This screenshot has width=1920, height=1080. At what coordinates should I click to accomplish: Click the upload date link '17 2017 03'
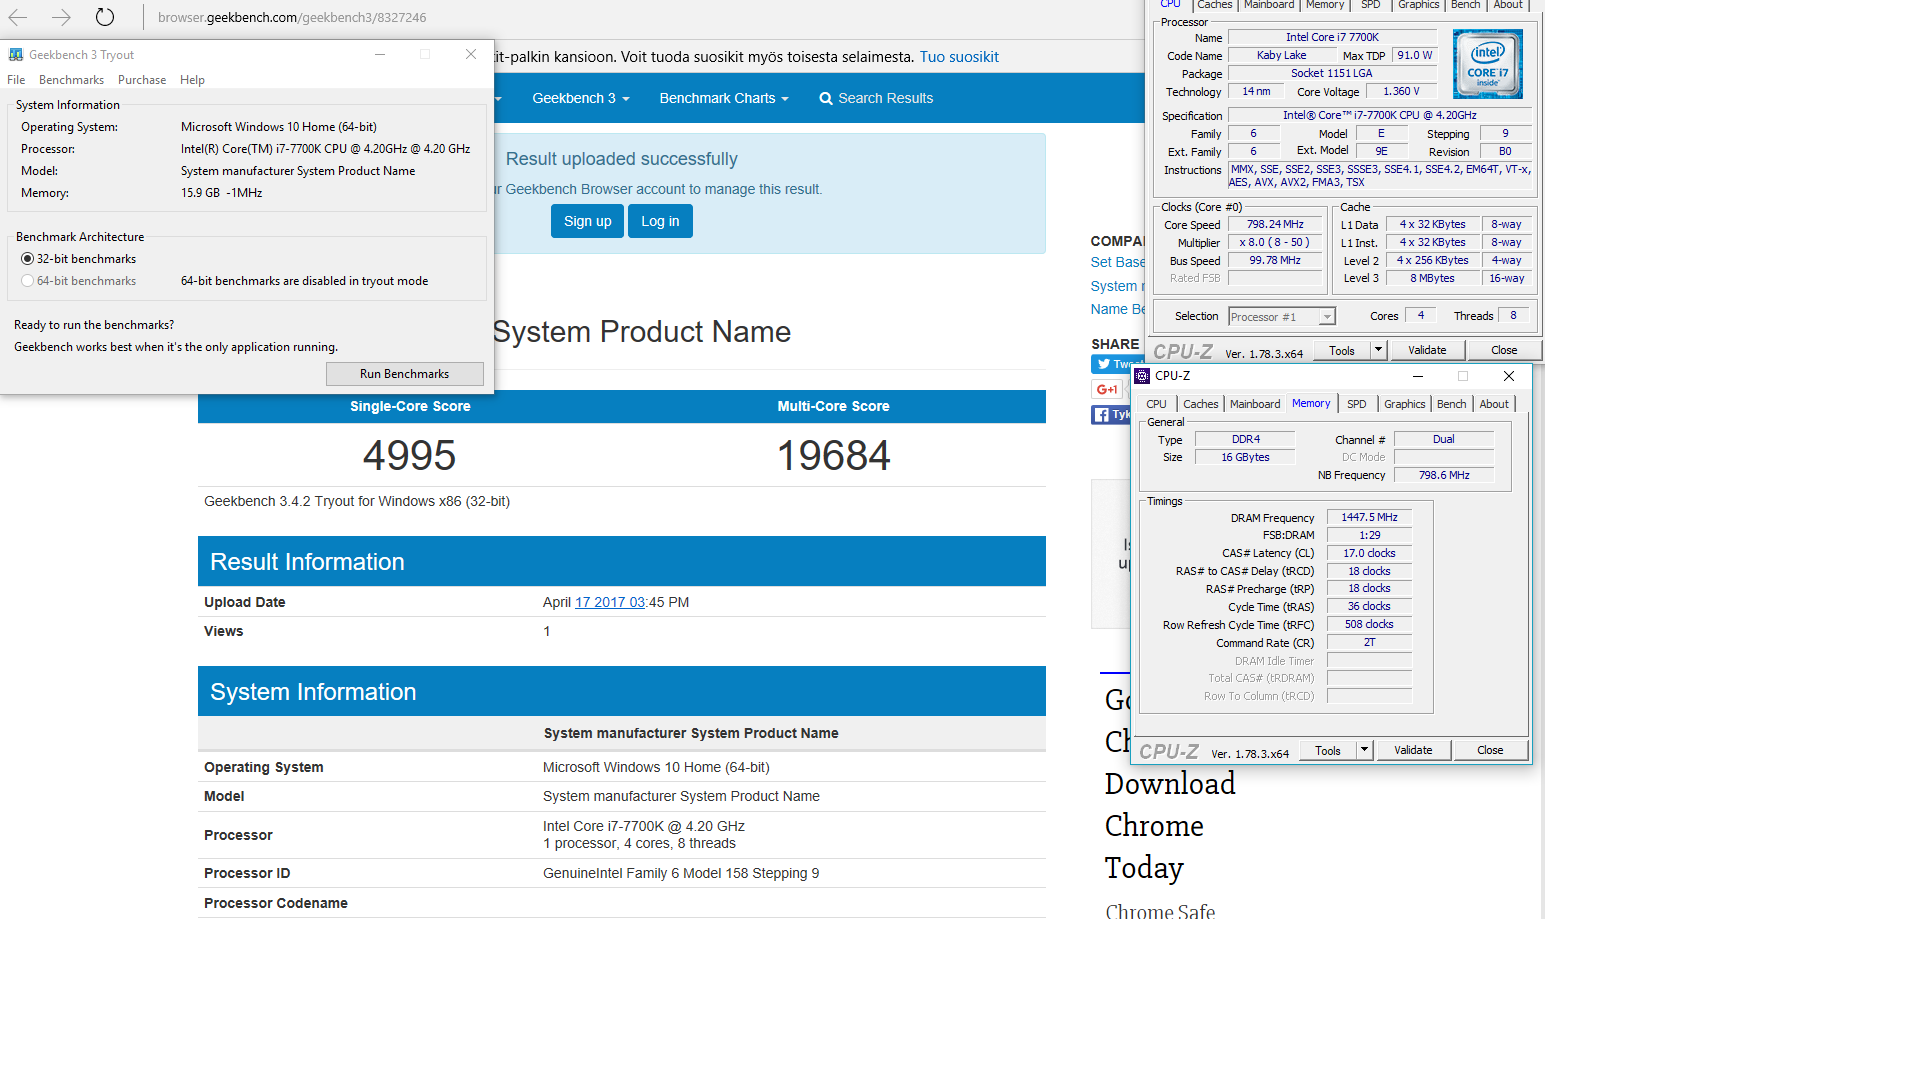(610, 602)
